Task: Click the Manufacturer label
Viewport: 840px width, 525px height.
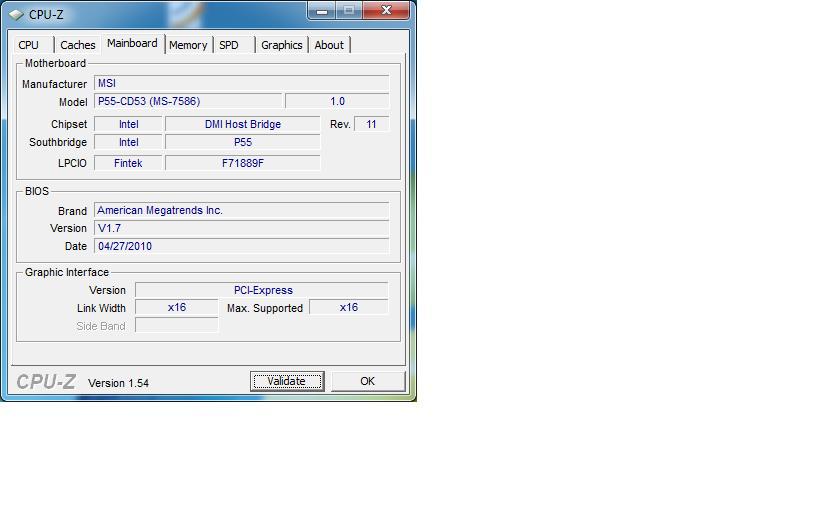Action: (54, 84)
